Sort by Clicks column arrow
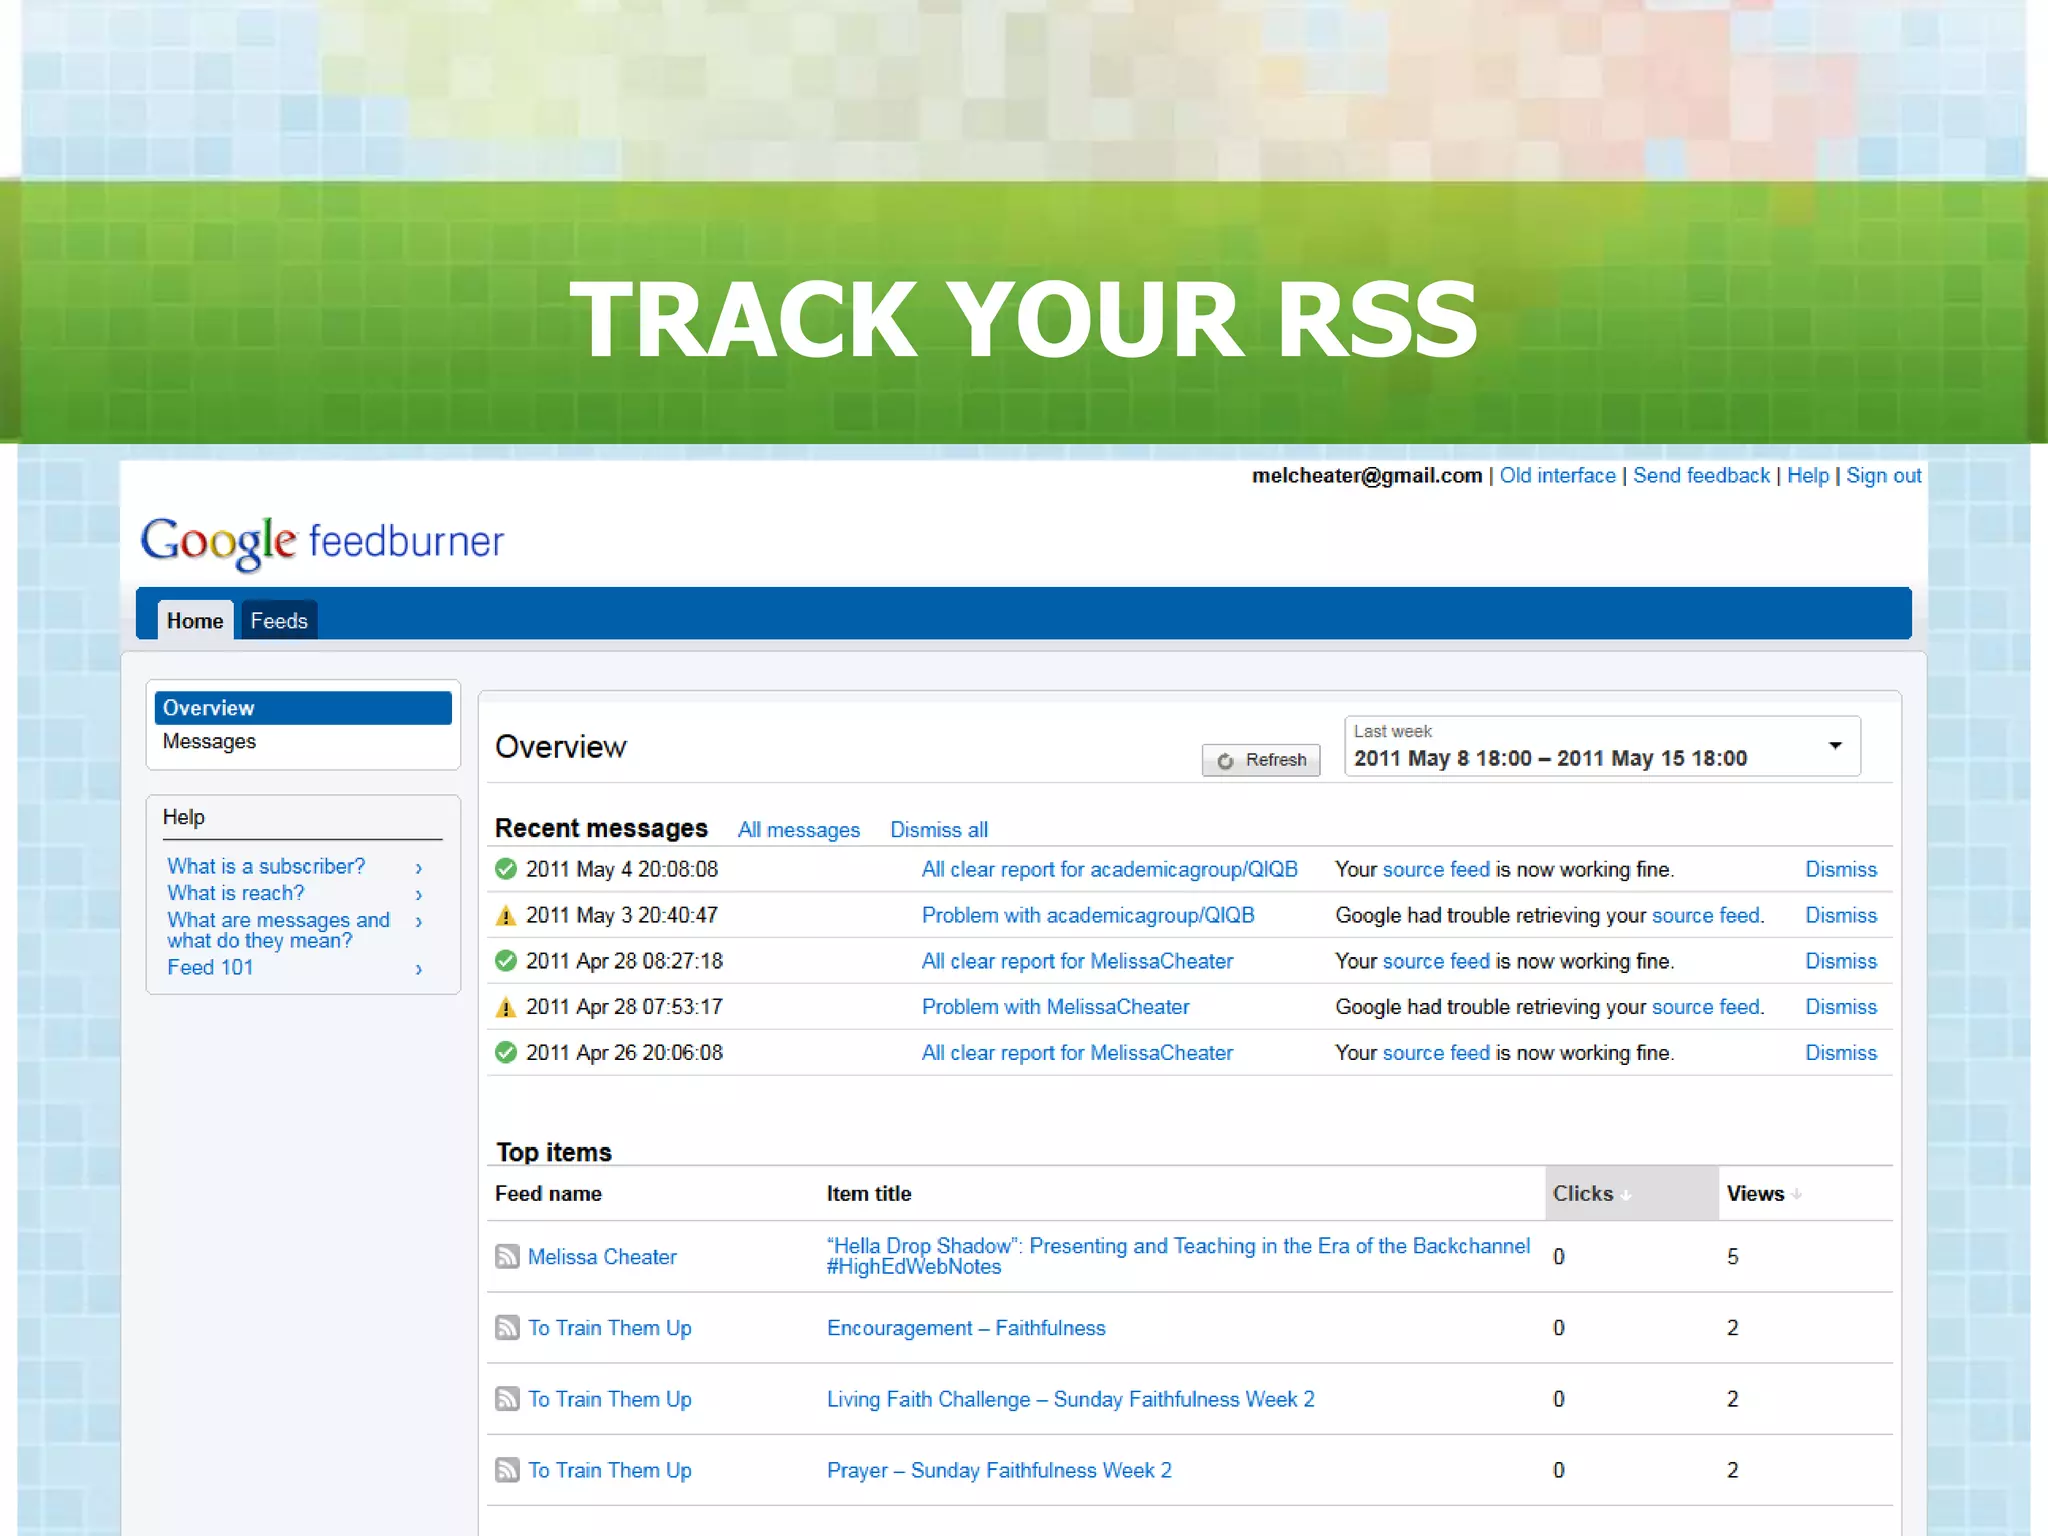 [1626, 1195]
